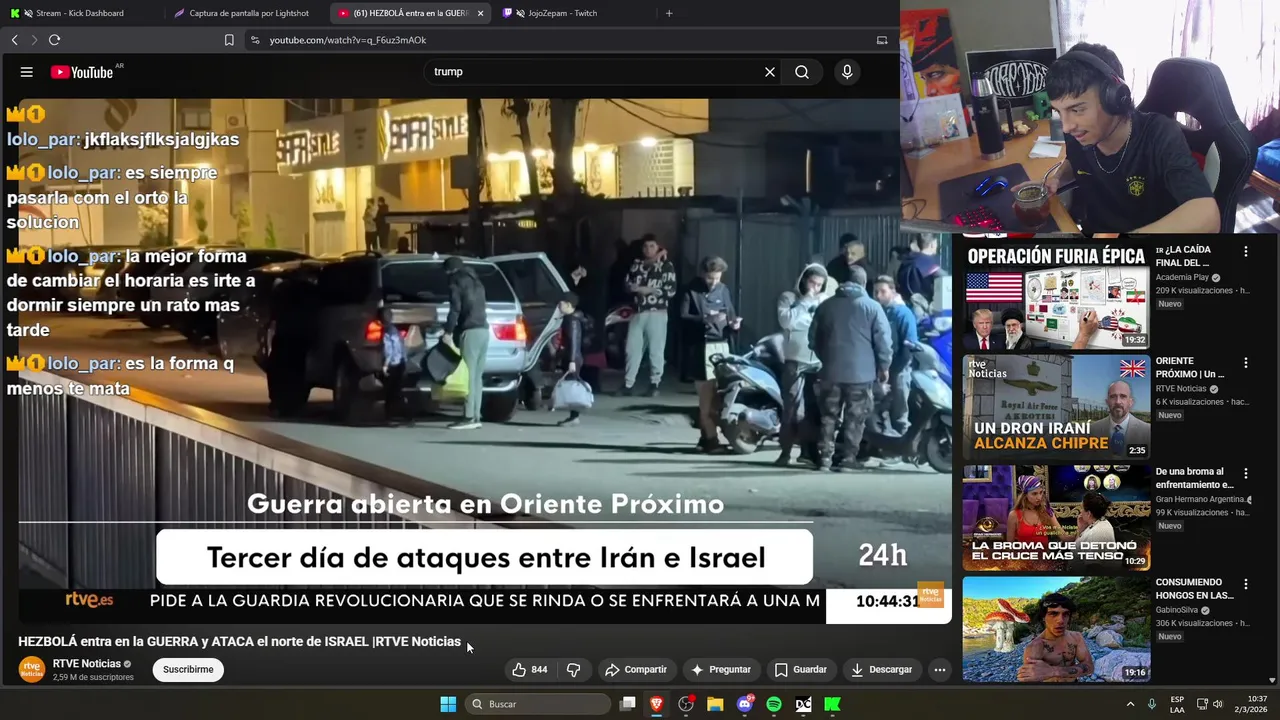
Task: Save video with Guardar button
Action: (x=801, y=670)
